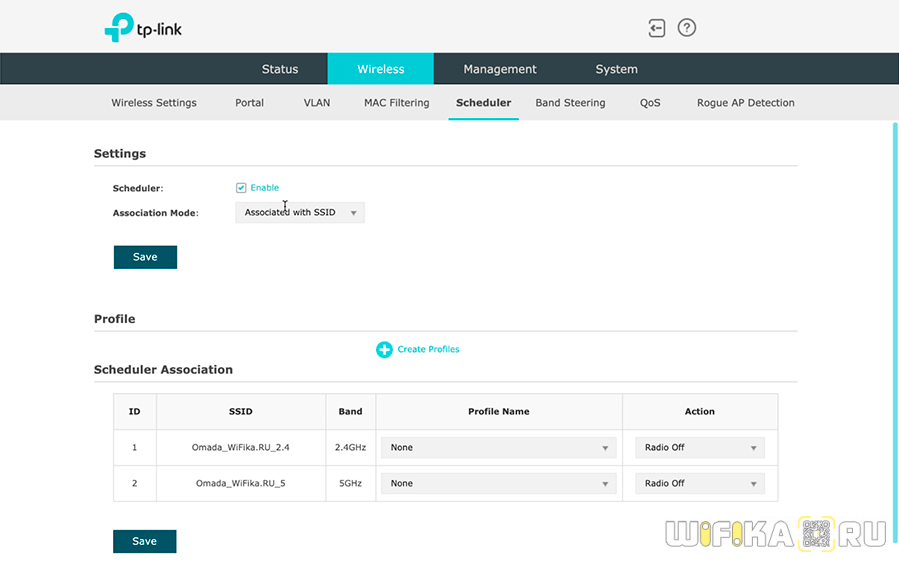Click Save button below Scheduler Association table
Screen dimensions: 899x563
pyautogui.click(x=144, y=541)
